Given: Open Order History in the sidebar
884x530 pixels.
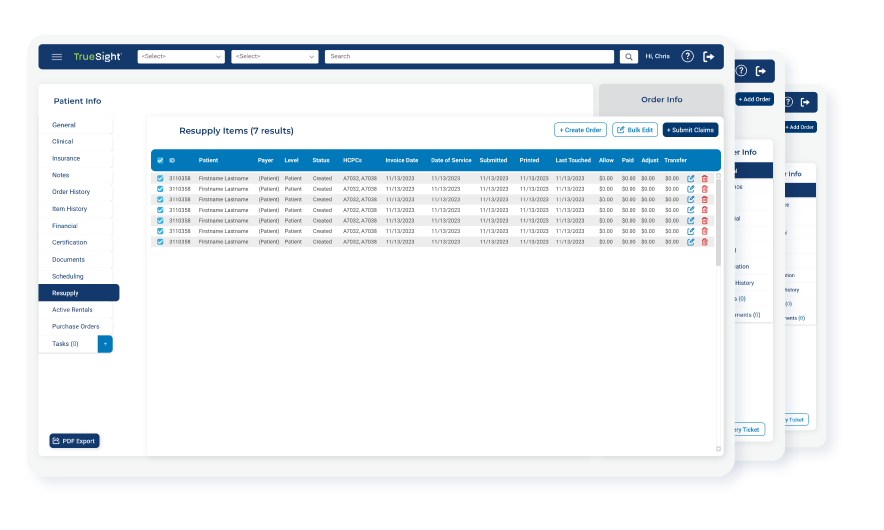Looking at the screenshot, I should coord(76,192).
